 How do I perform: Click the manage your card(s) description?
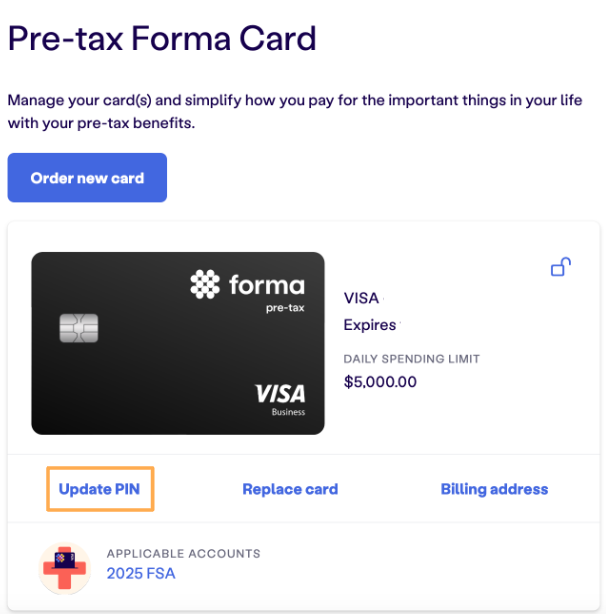[x=295, y=112]
